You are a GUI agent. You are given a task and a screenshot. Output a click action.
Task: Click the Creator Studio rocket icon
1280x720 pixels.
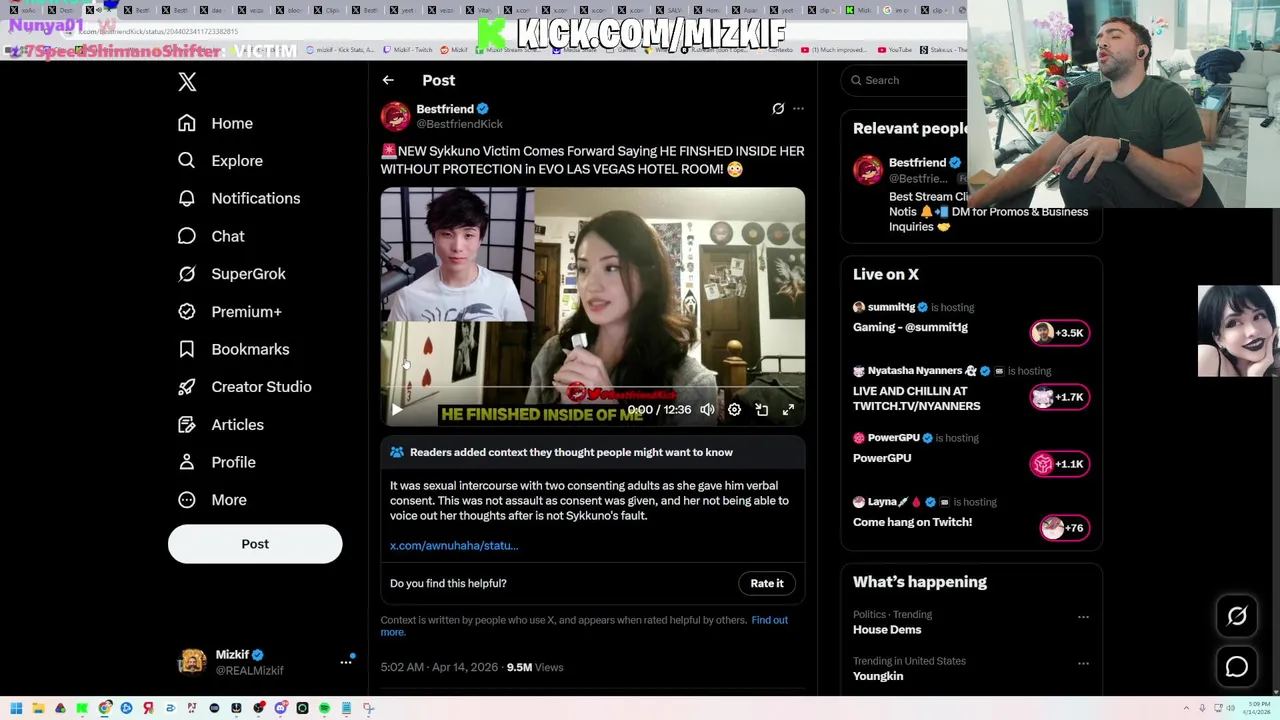click(x=187, y=387)
